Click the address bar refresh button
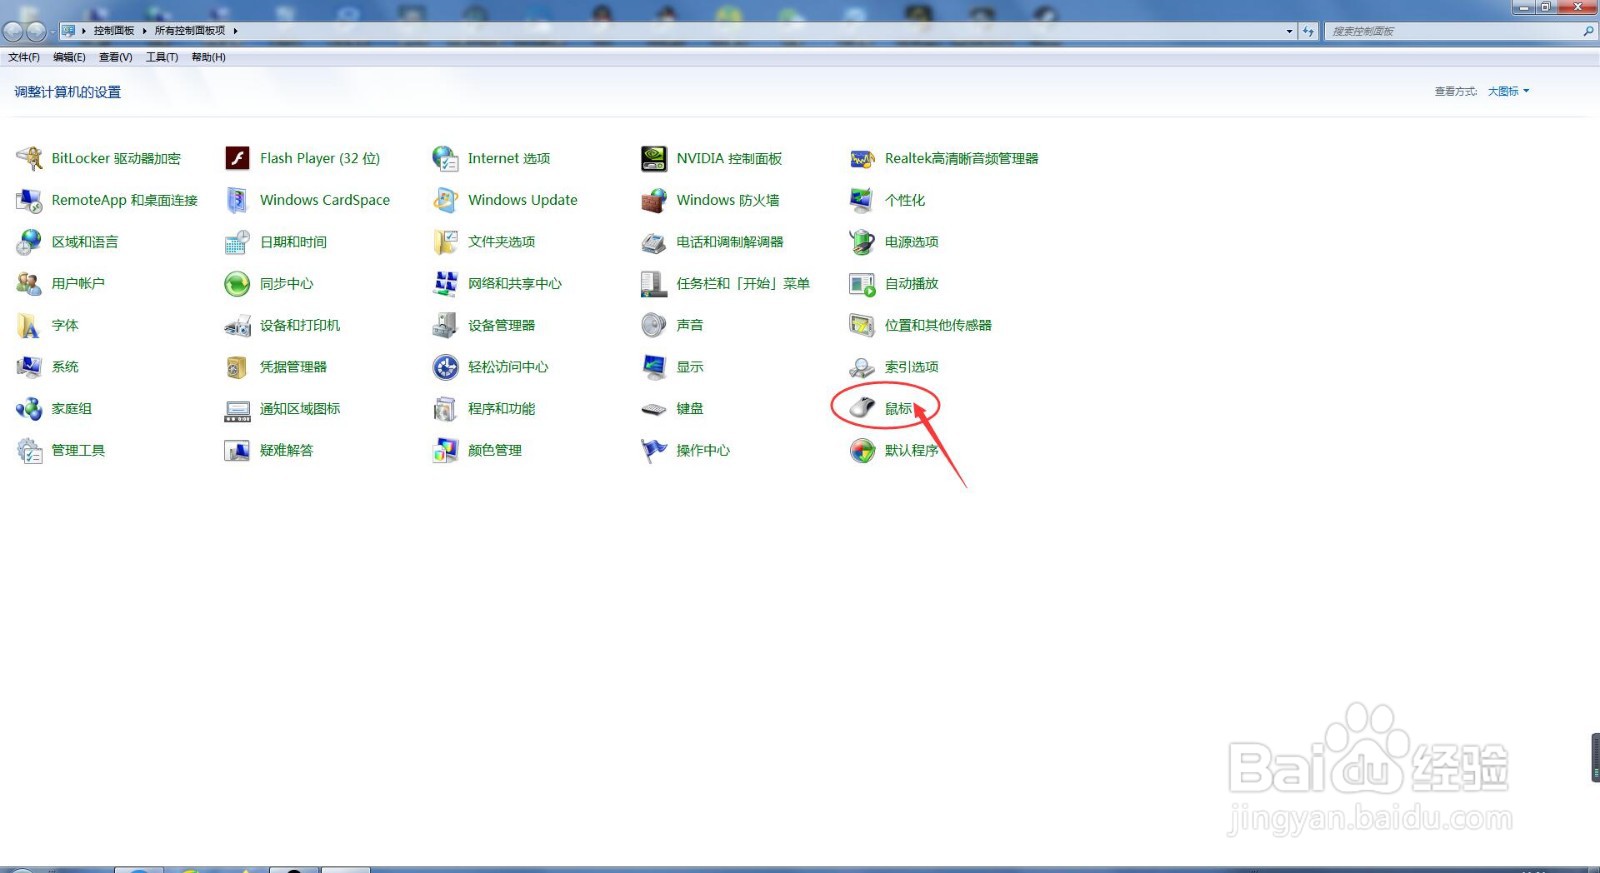The width and height of the screenshot is (1600, 873). (1308, 31)
